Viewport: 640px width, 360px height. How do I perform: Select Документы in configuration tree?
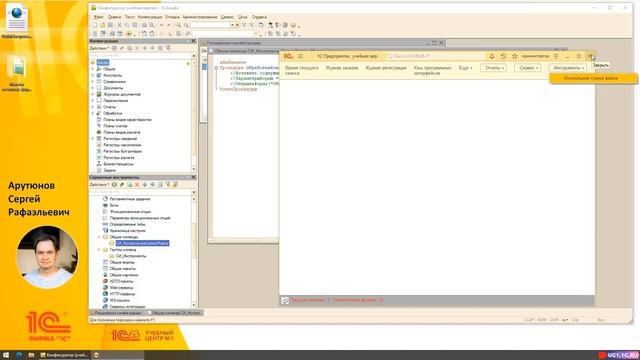click(113, 88)
